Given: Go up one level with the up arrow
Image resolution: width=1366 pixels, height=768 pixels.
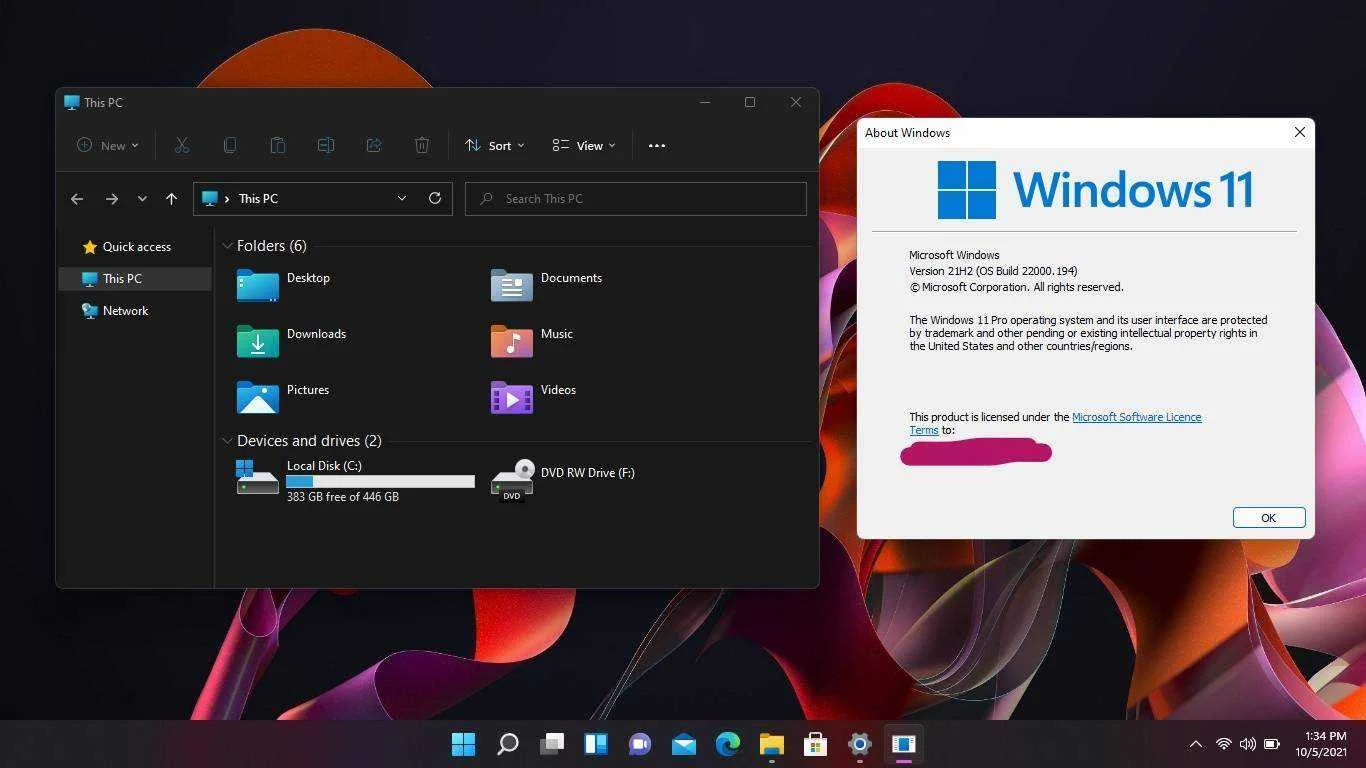Looking at the screenshot, I should click(x=171, y=199).
